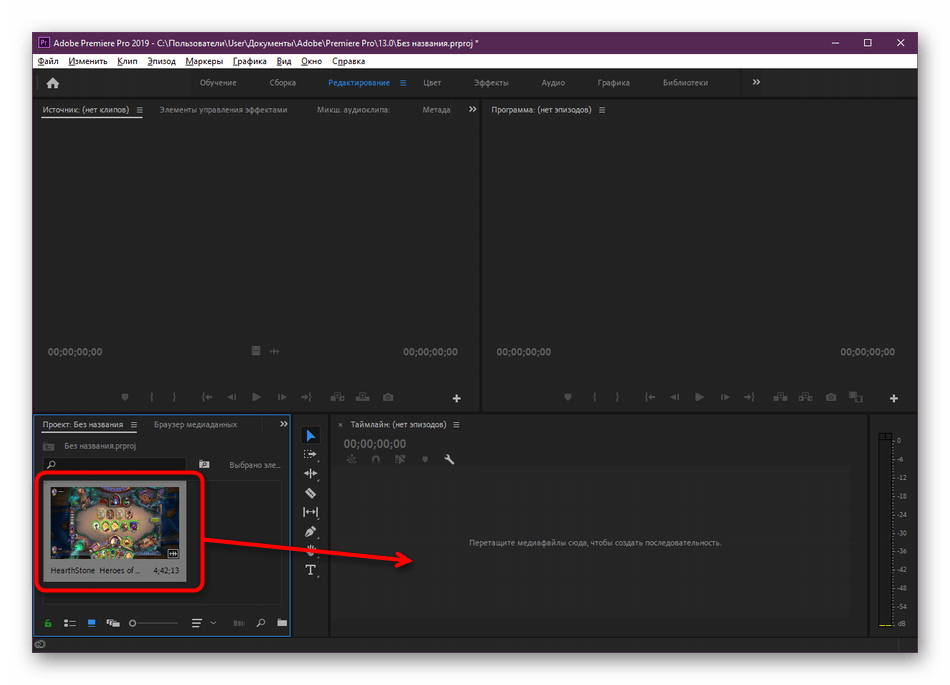Switch Project panel to icon view
The height and width of the screenshot is (685, 950).
coord(92,623)
